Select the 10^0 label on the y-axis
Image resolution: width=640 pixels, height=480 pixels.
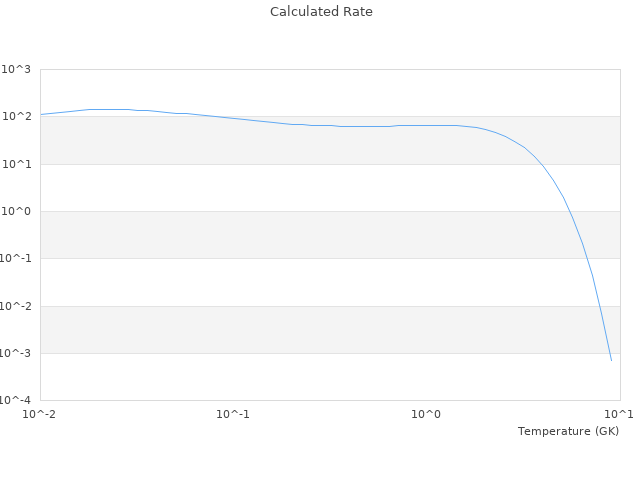(16, 211)
